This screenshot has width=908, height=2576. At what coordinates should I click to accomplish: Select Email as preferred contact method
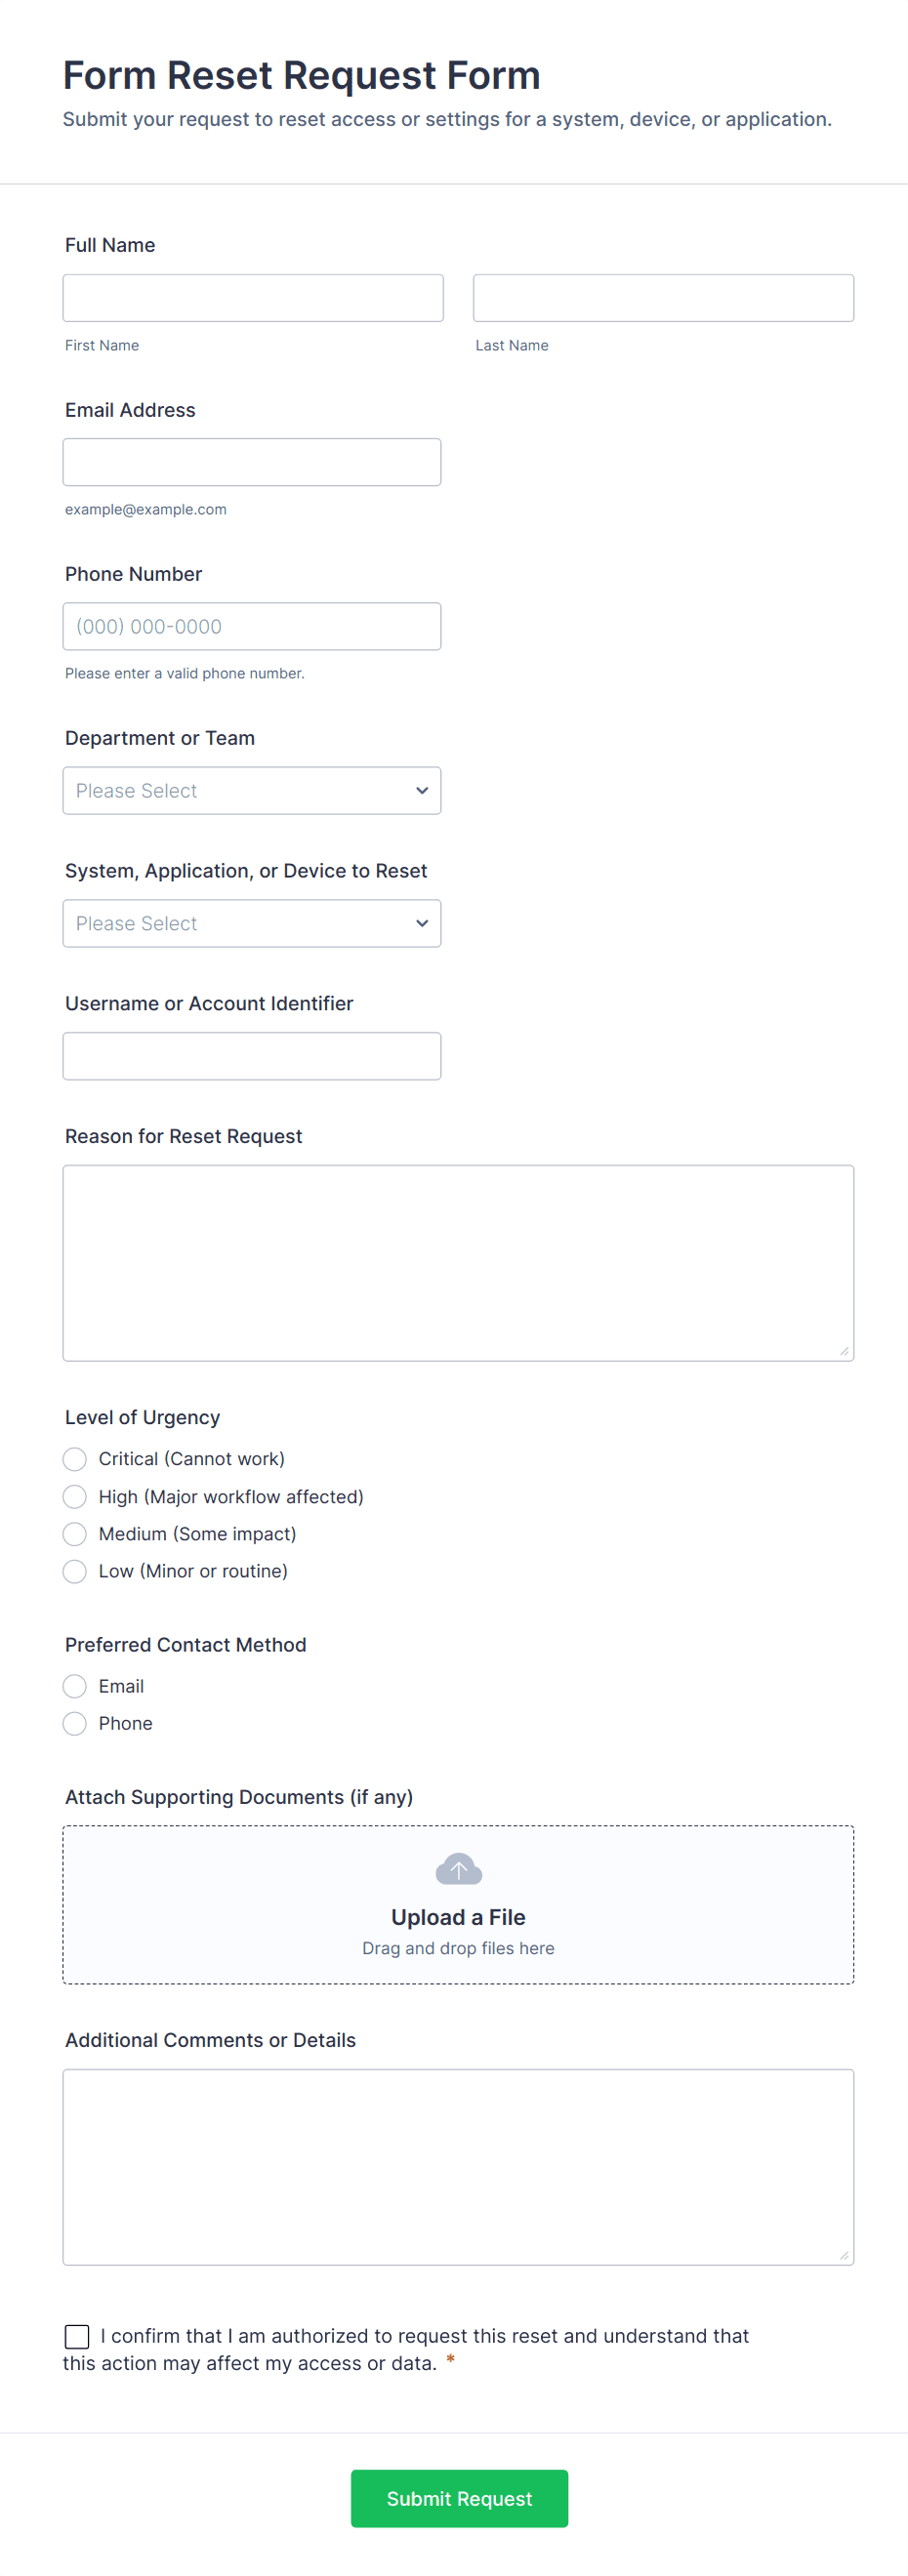(x=75, y=1686)
